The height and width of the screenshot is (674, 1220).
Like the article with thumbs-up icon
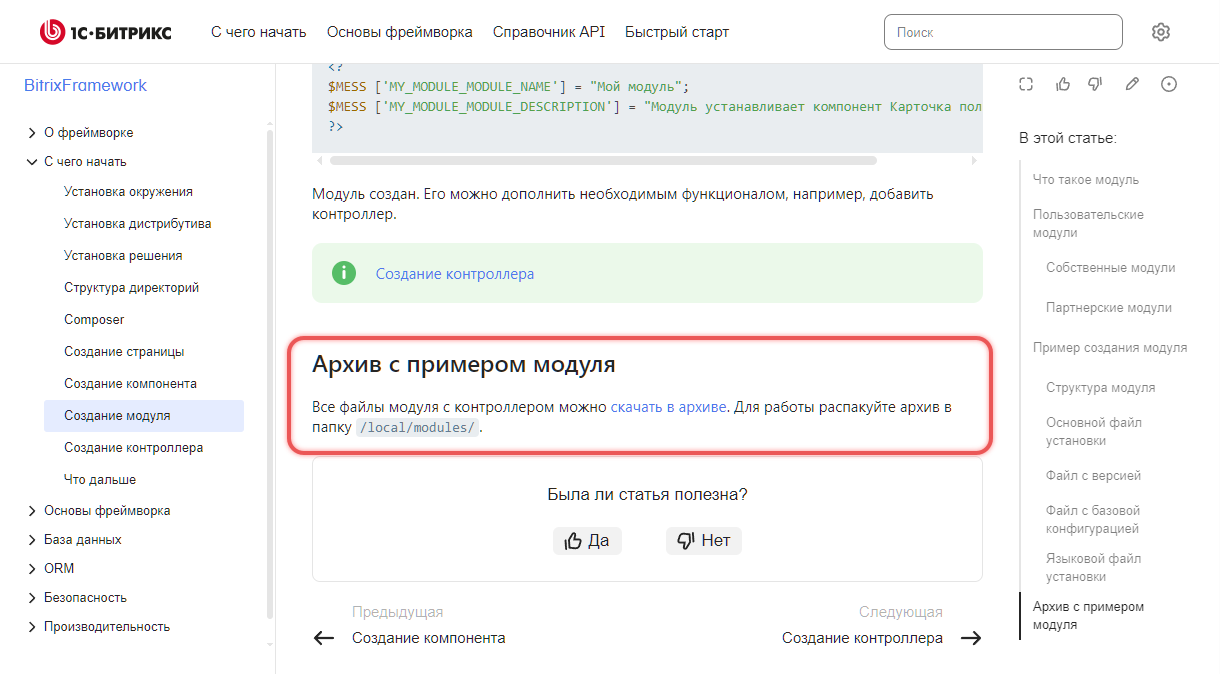(1062, 84)
